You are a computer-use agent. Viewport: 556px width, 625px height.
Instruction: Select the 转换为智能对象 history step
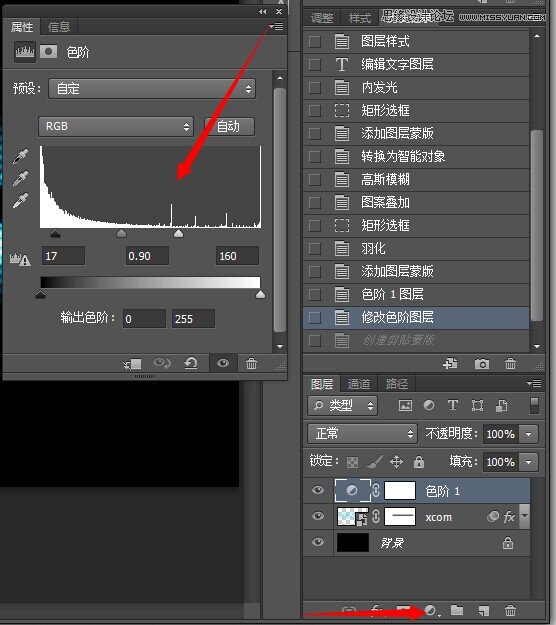point(416,156)
